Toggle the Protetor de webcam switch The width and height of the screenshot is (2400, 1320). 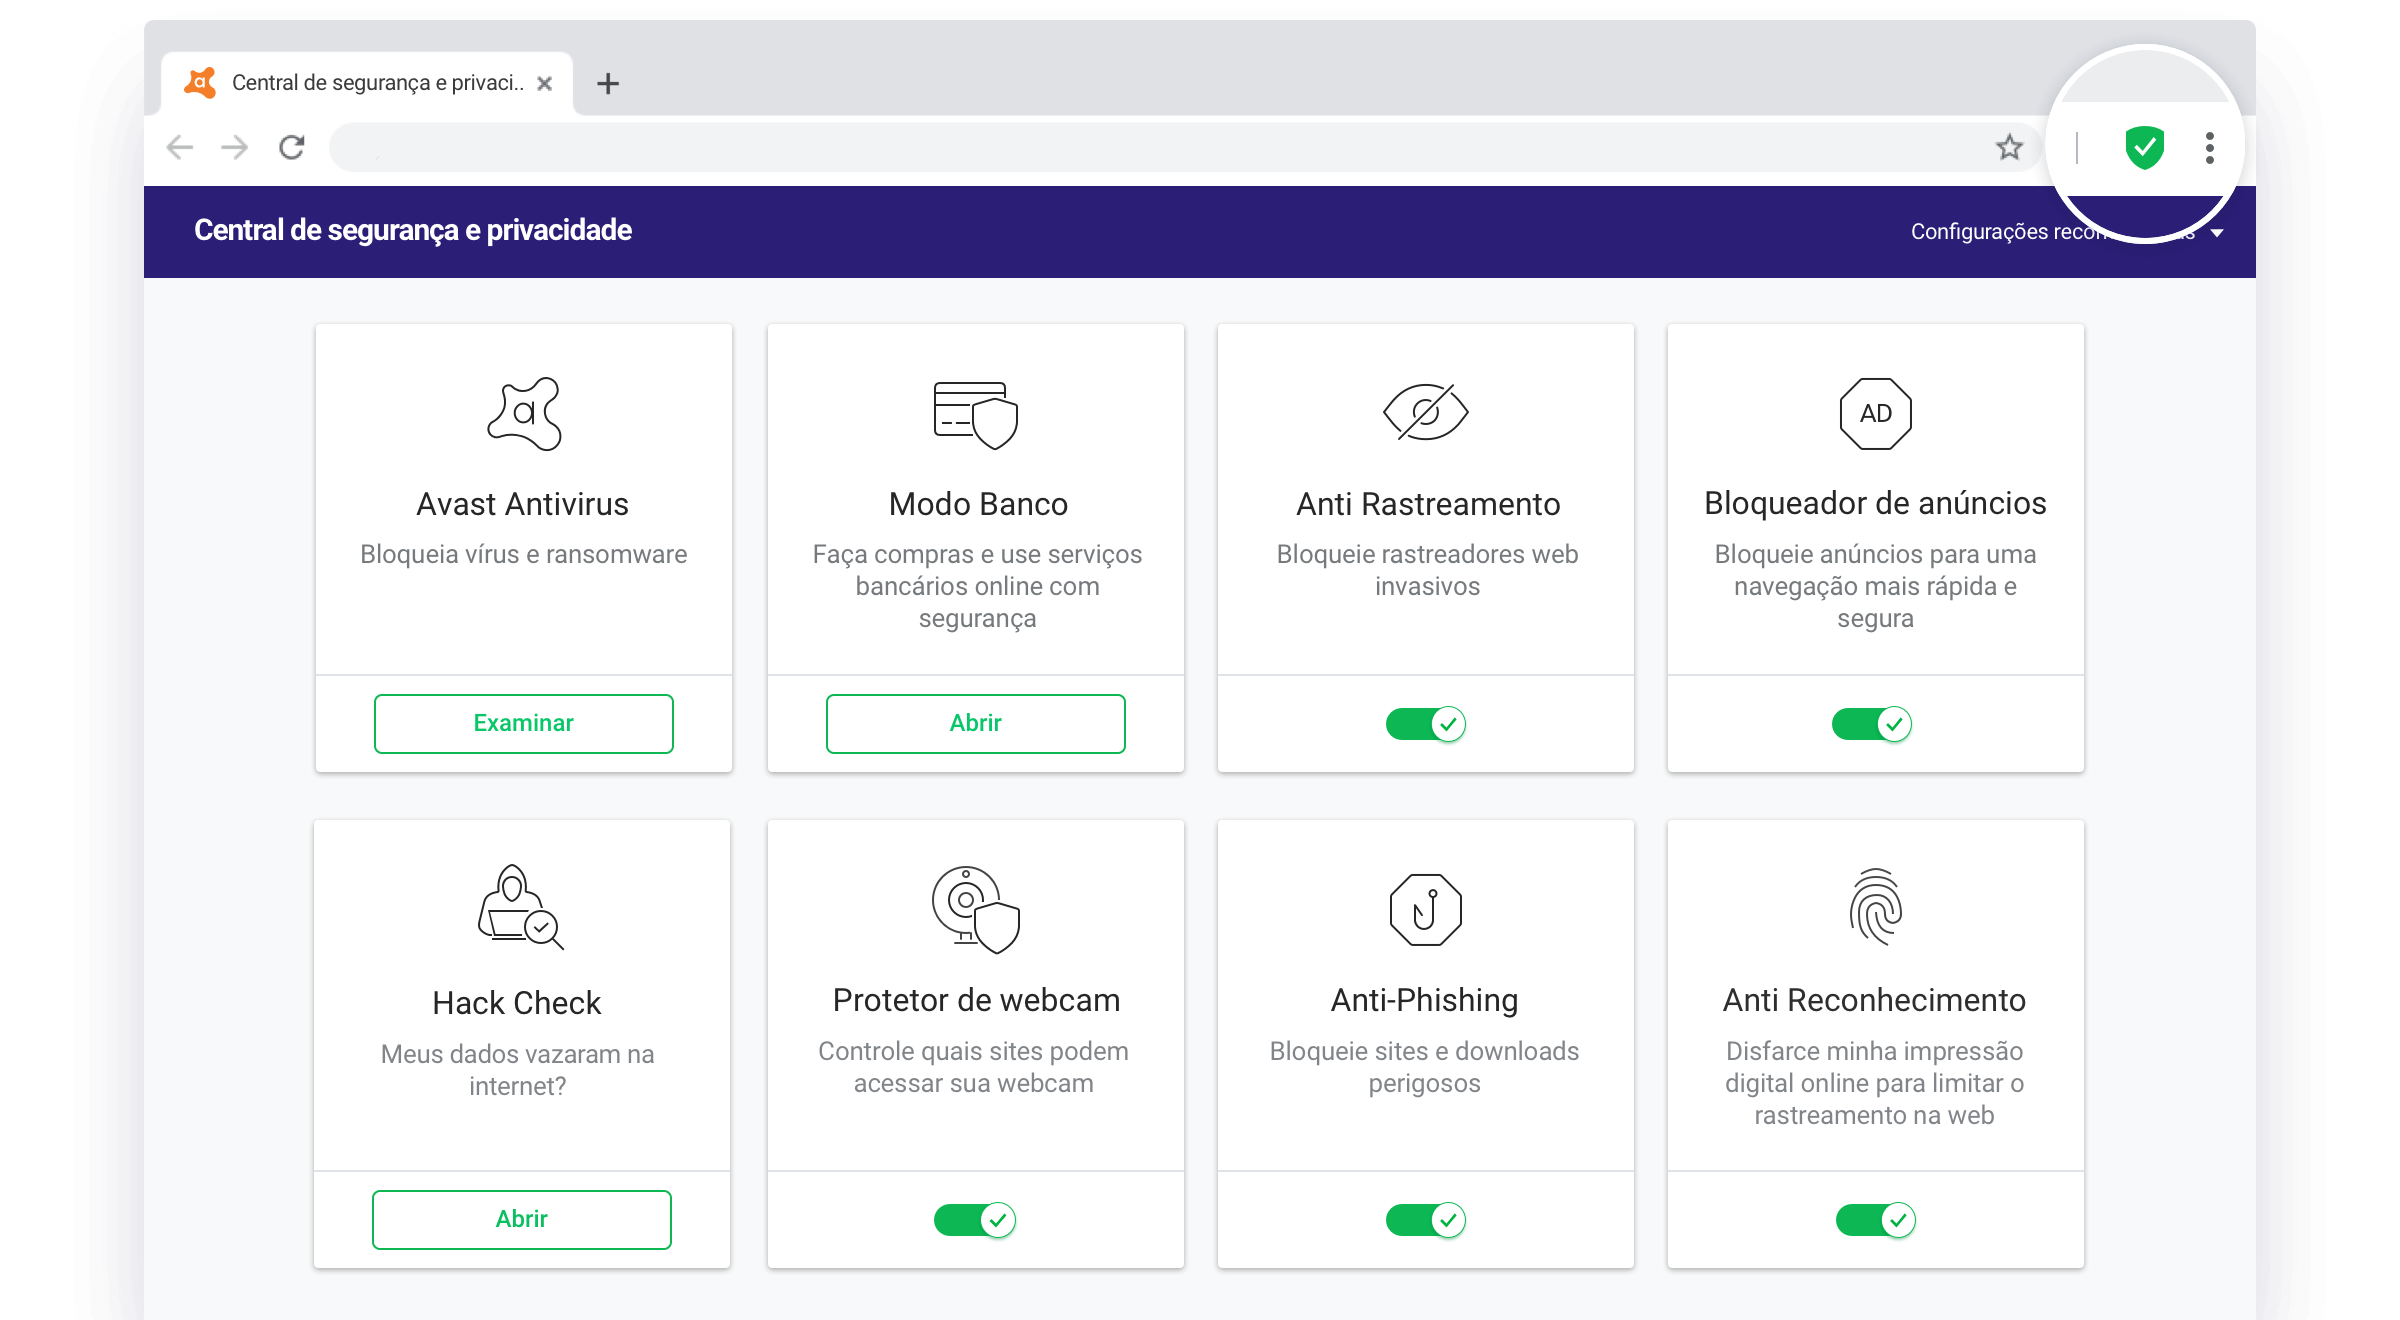click(x=975, y=1219)
